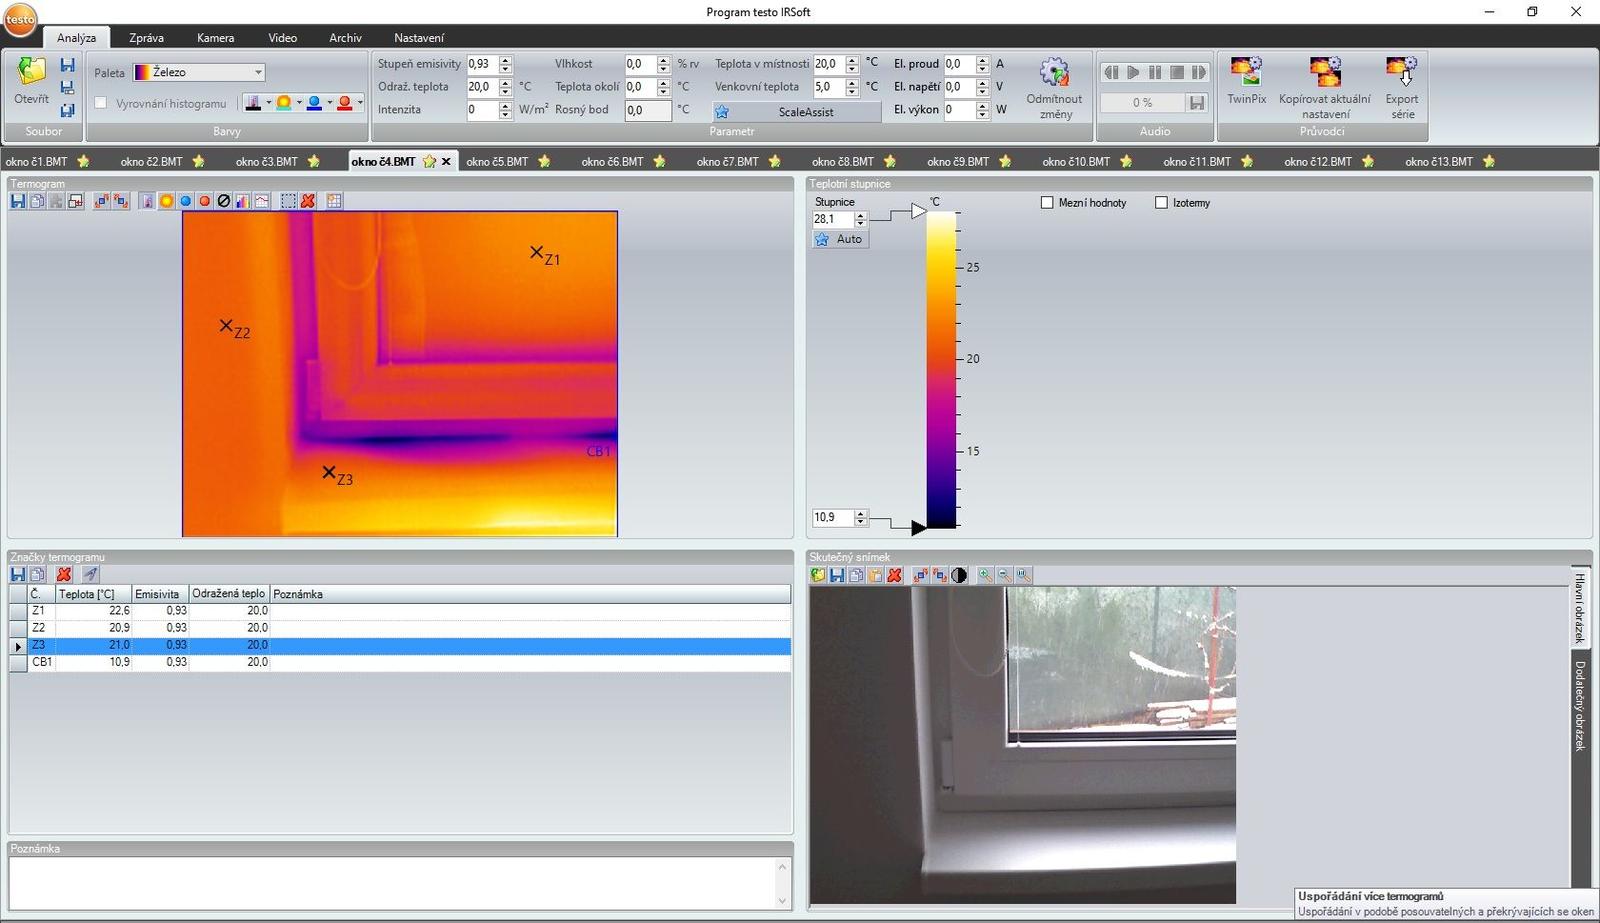
Task: Increase the Stupeň emisivity value
Action: click(x=505, y=59)
